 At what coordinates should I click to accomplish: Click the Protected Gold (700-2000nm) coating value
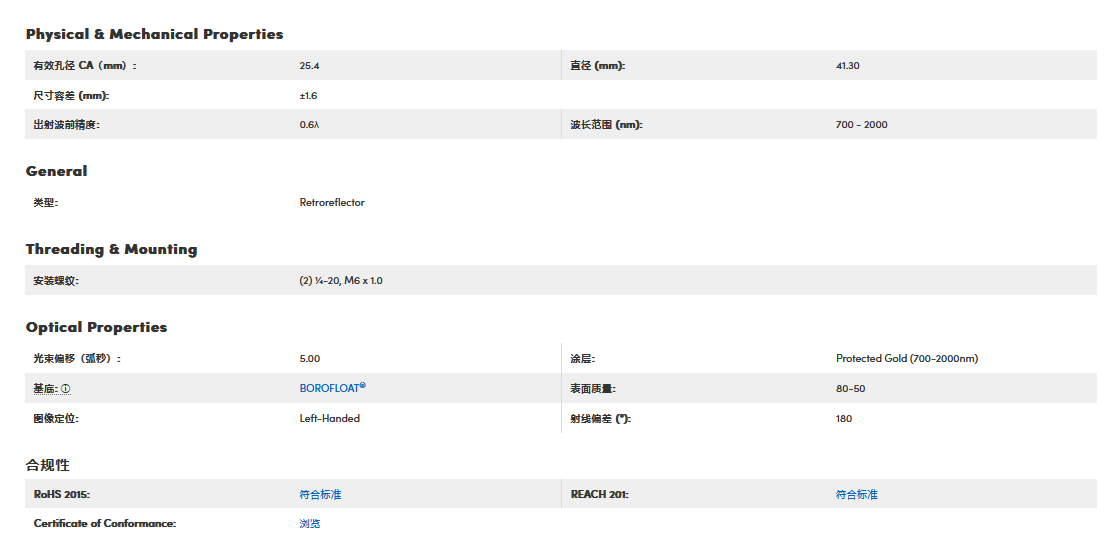pos(906,358)
